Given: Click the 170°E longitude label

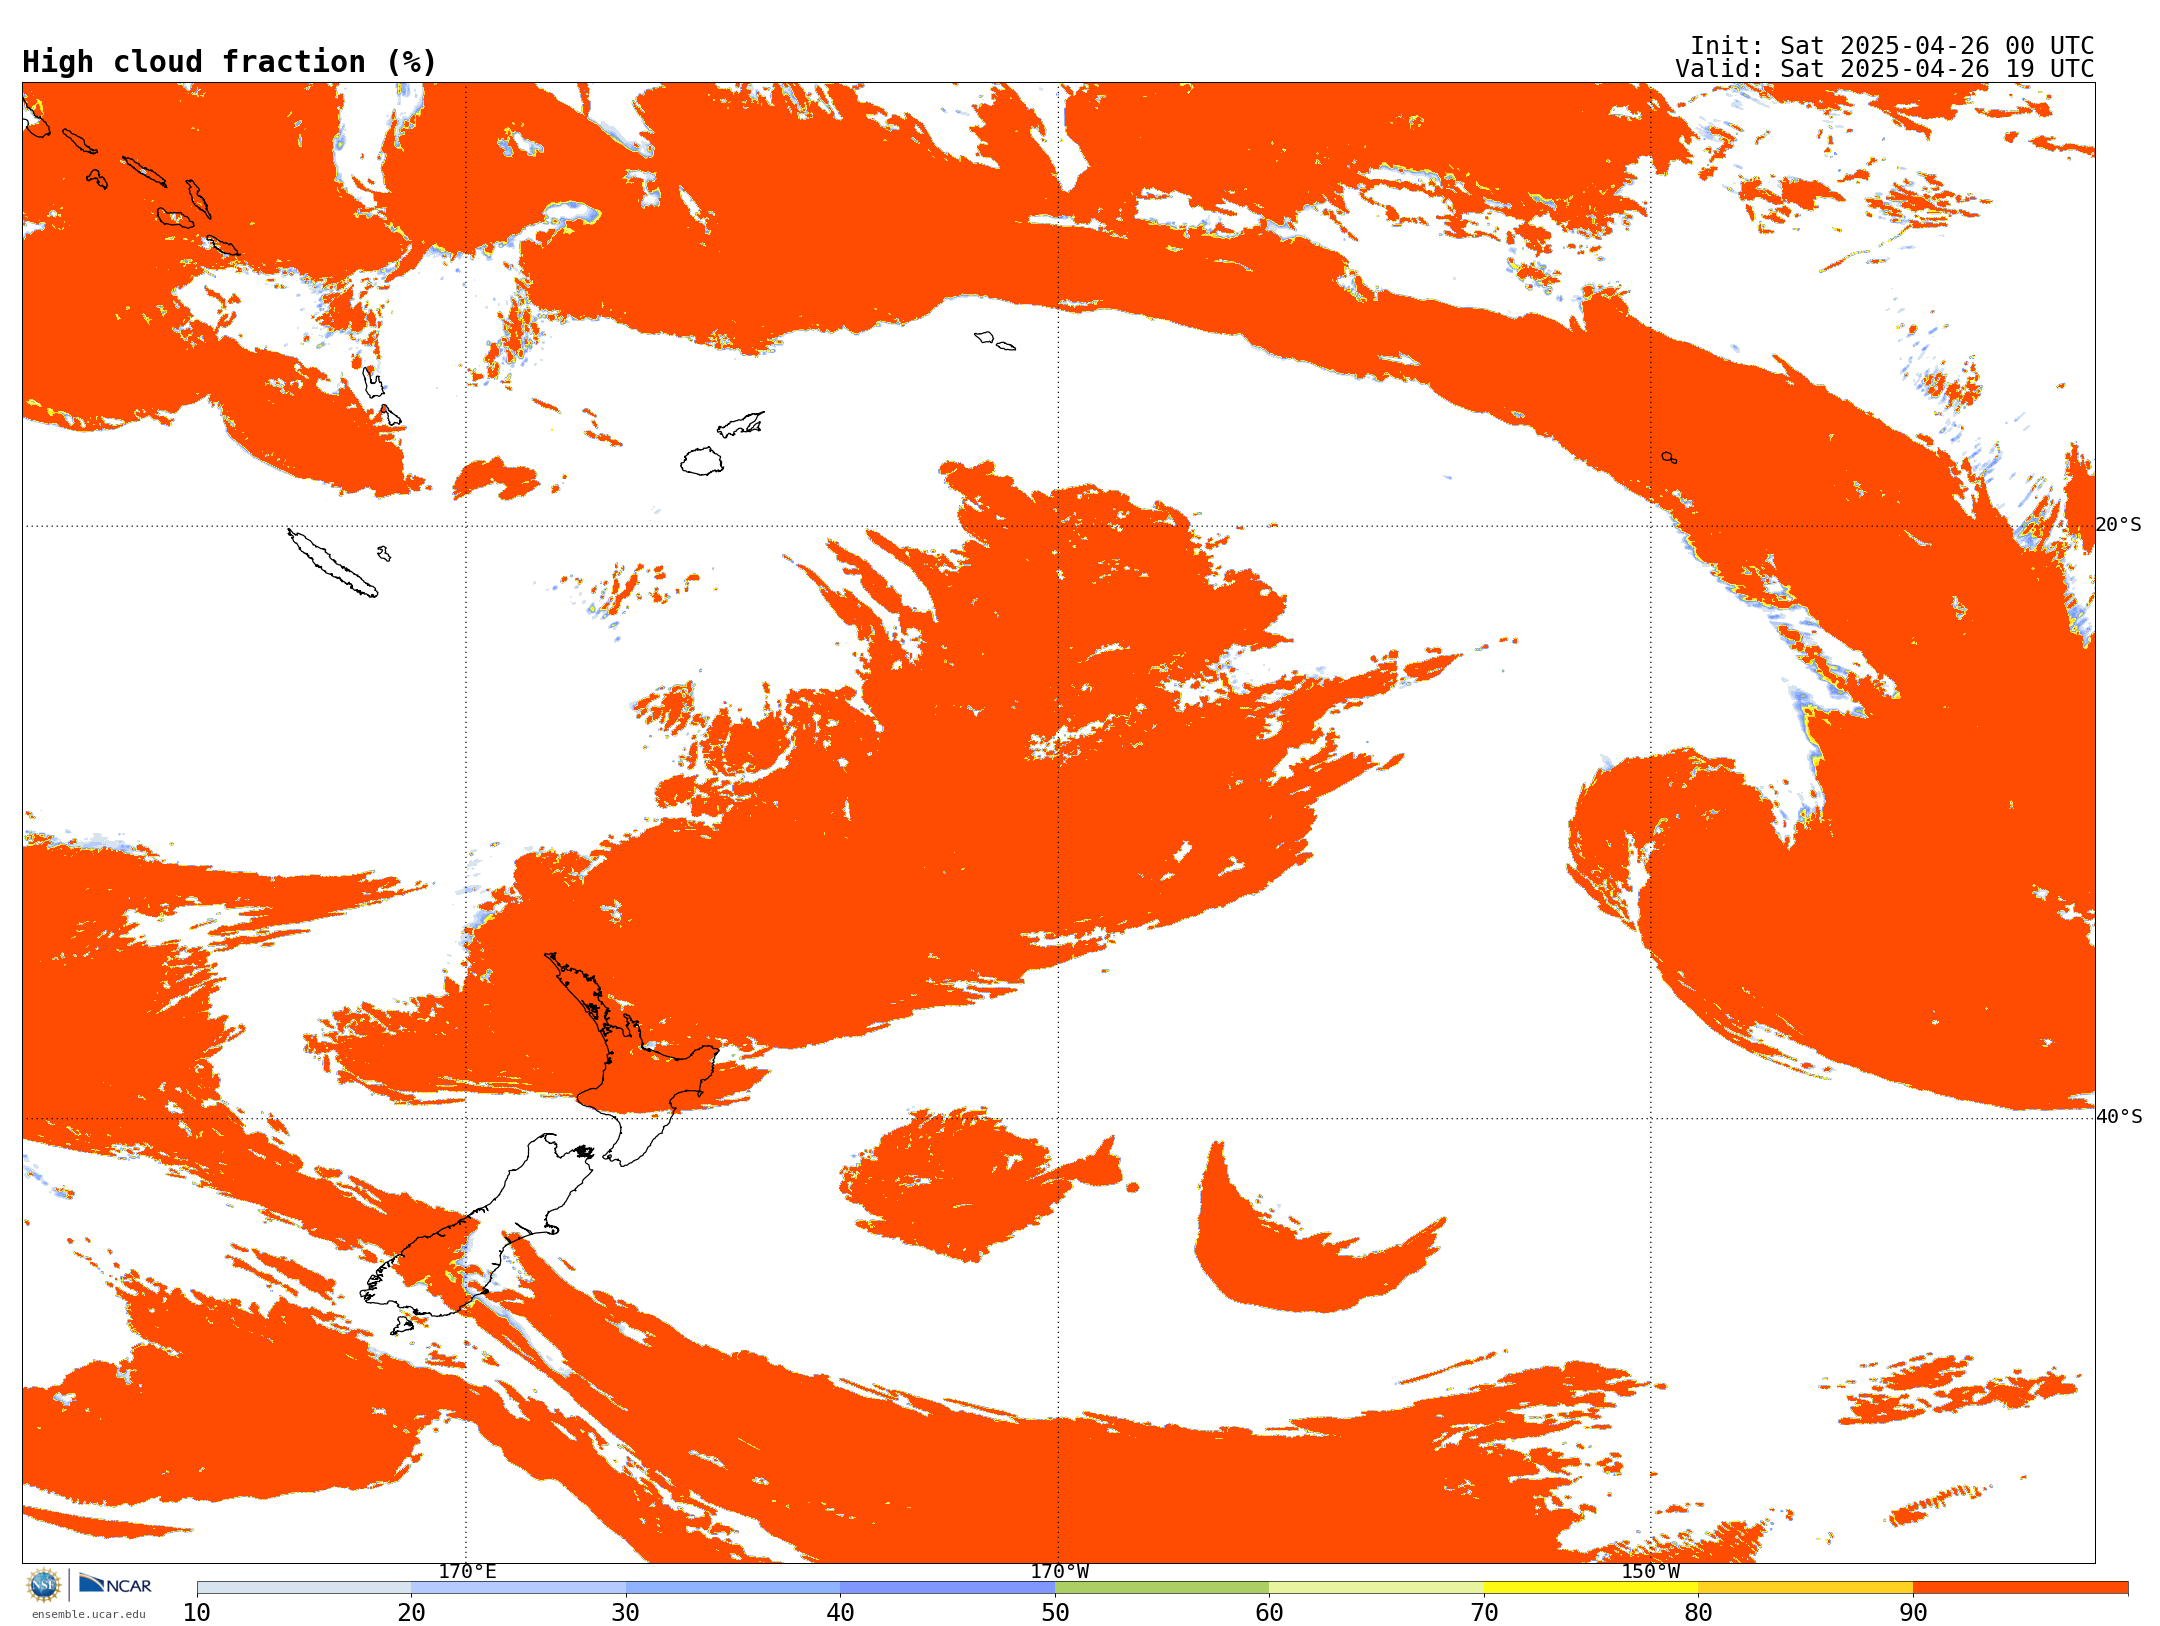Looking at the screenshot, I should coord(467,1572).
